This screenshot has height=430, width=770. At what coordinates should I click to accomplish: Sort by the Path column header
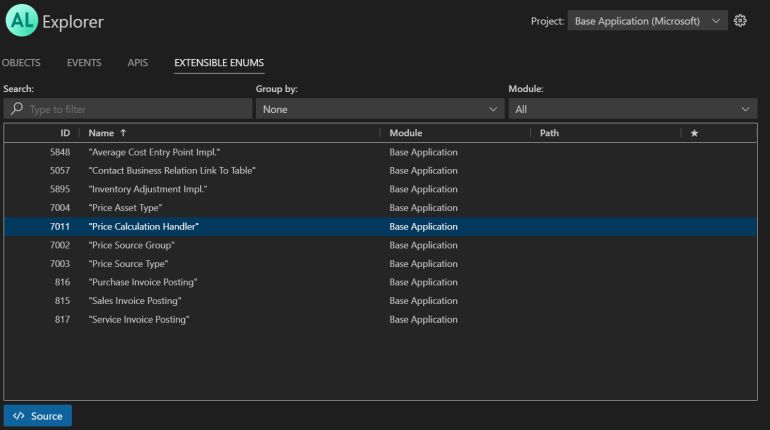click(549, 133)
